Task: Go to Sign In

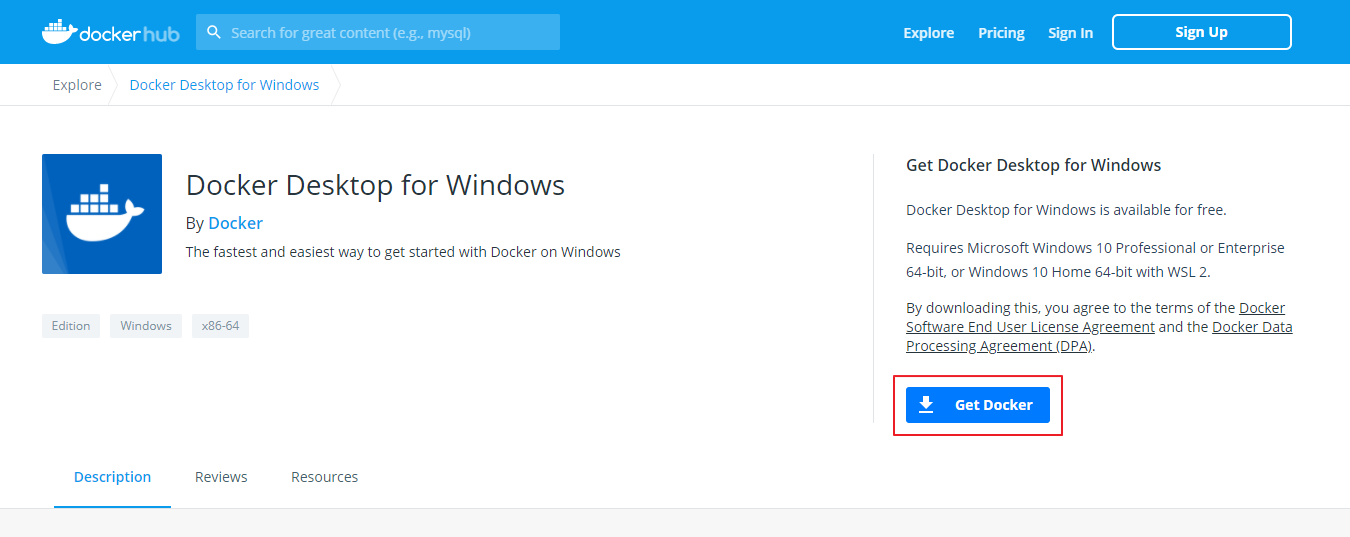Action: [1070, 33]
